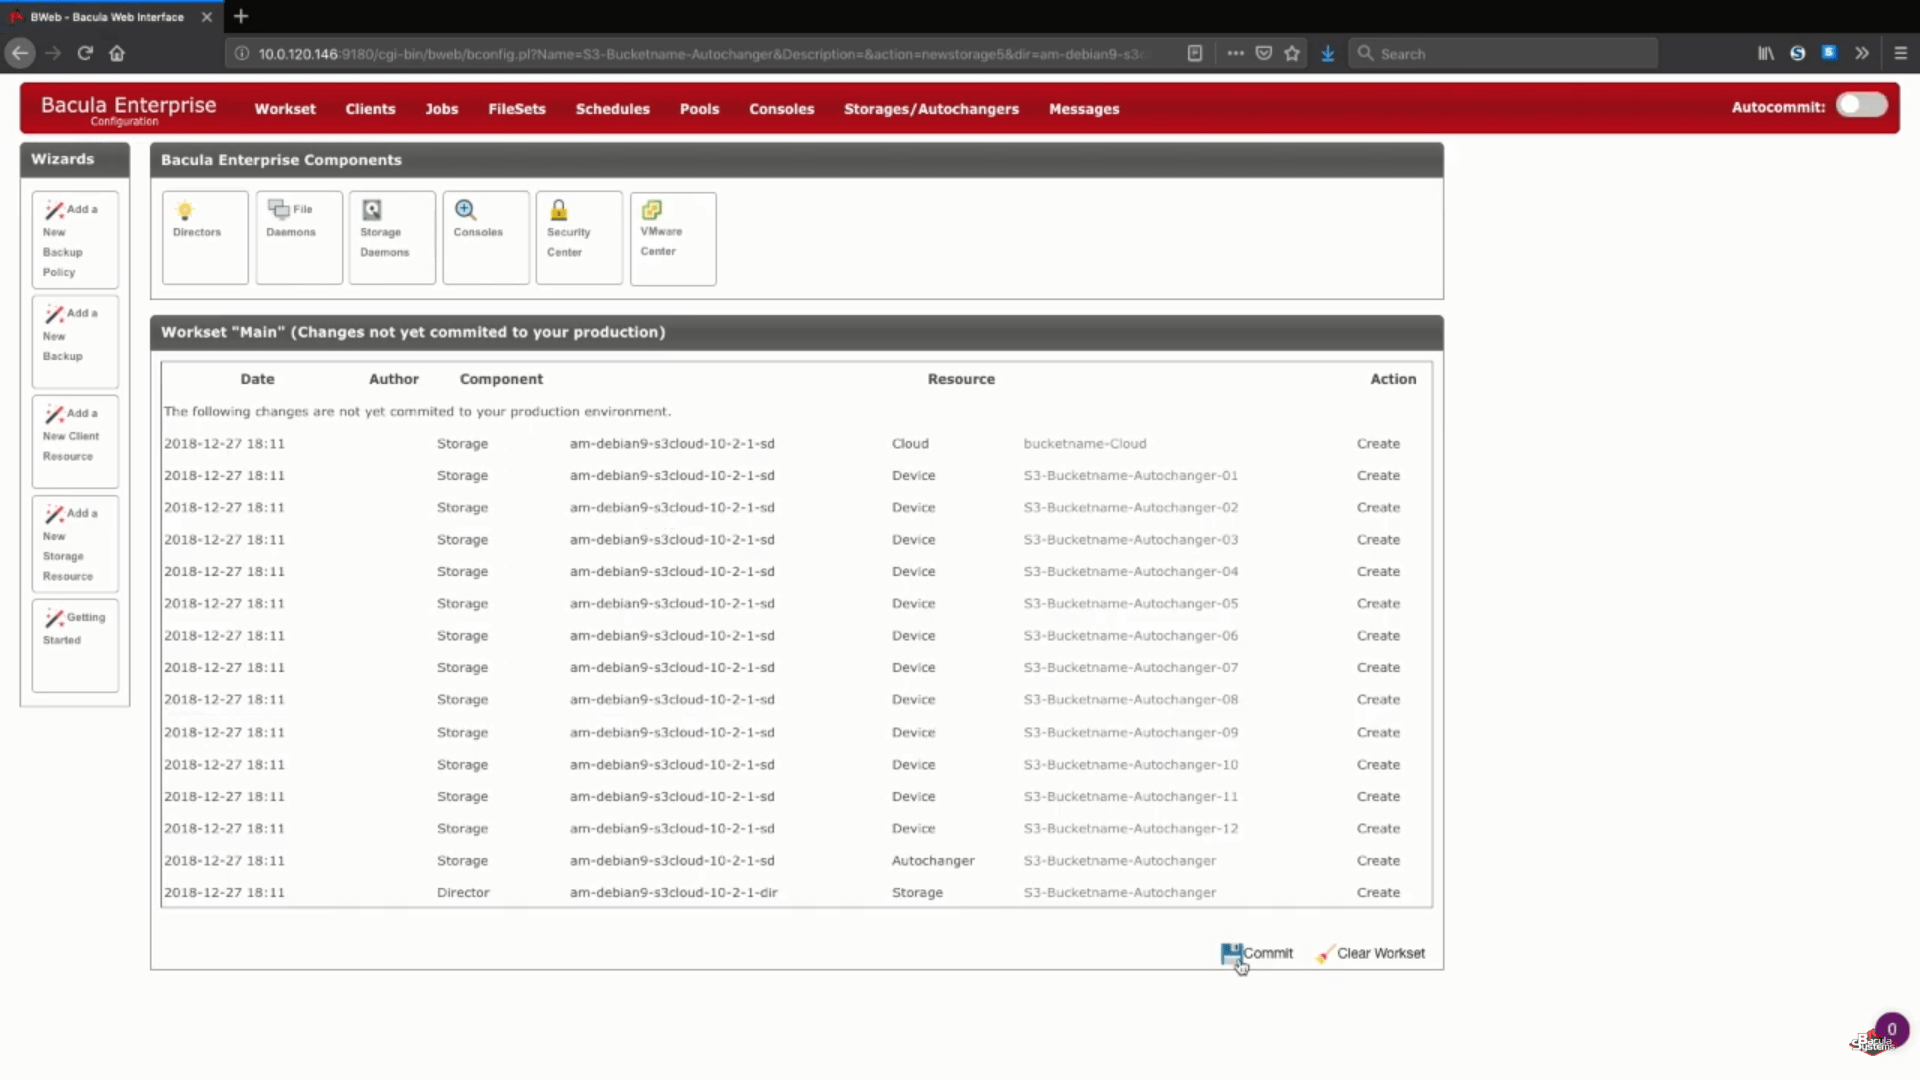This screenshot has width=1920, height=1080.
Task: Launch Add a New Backup wizard
Action: [75, 341]
